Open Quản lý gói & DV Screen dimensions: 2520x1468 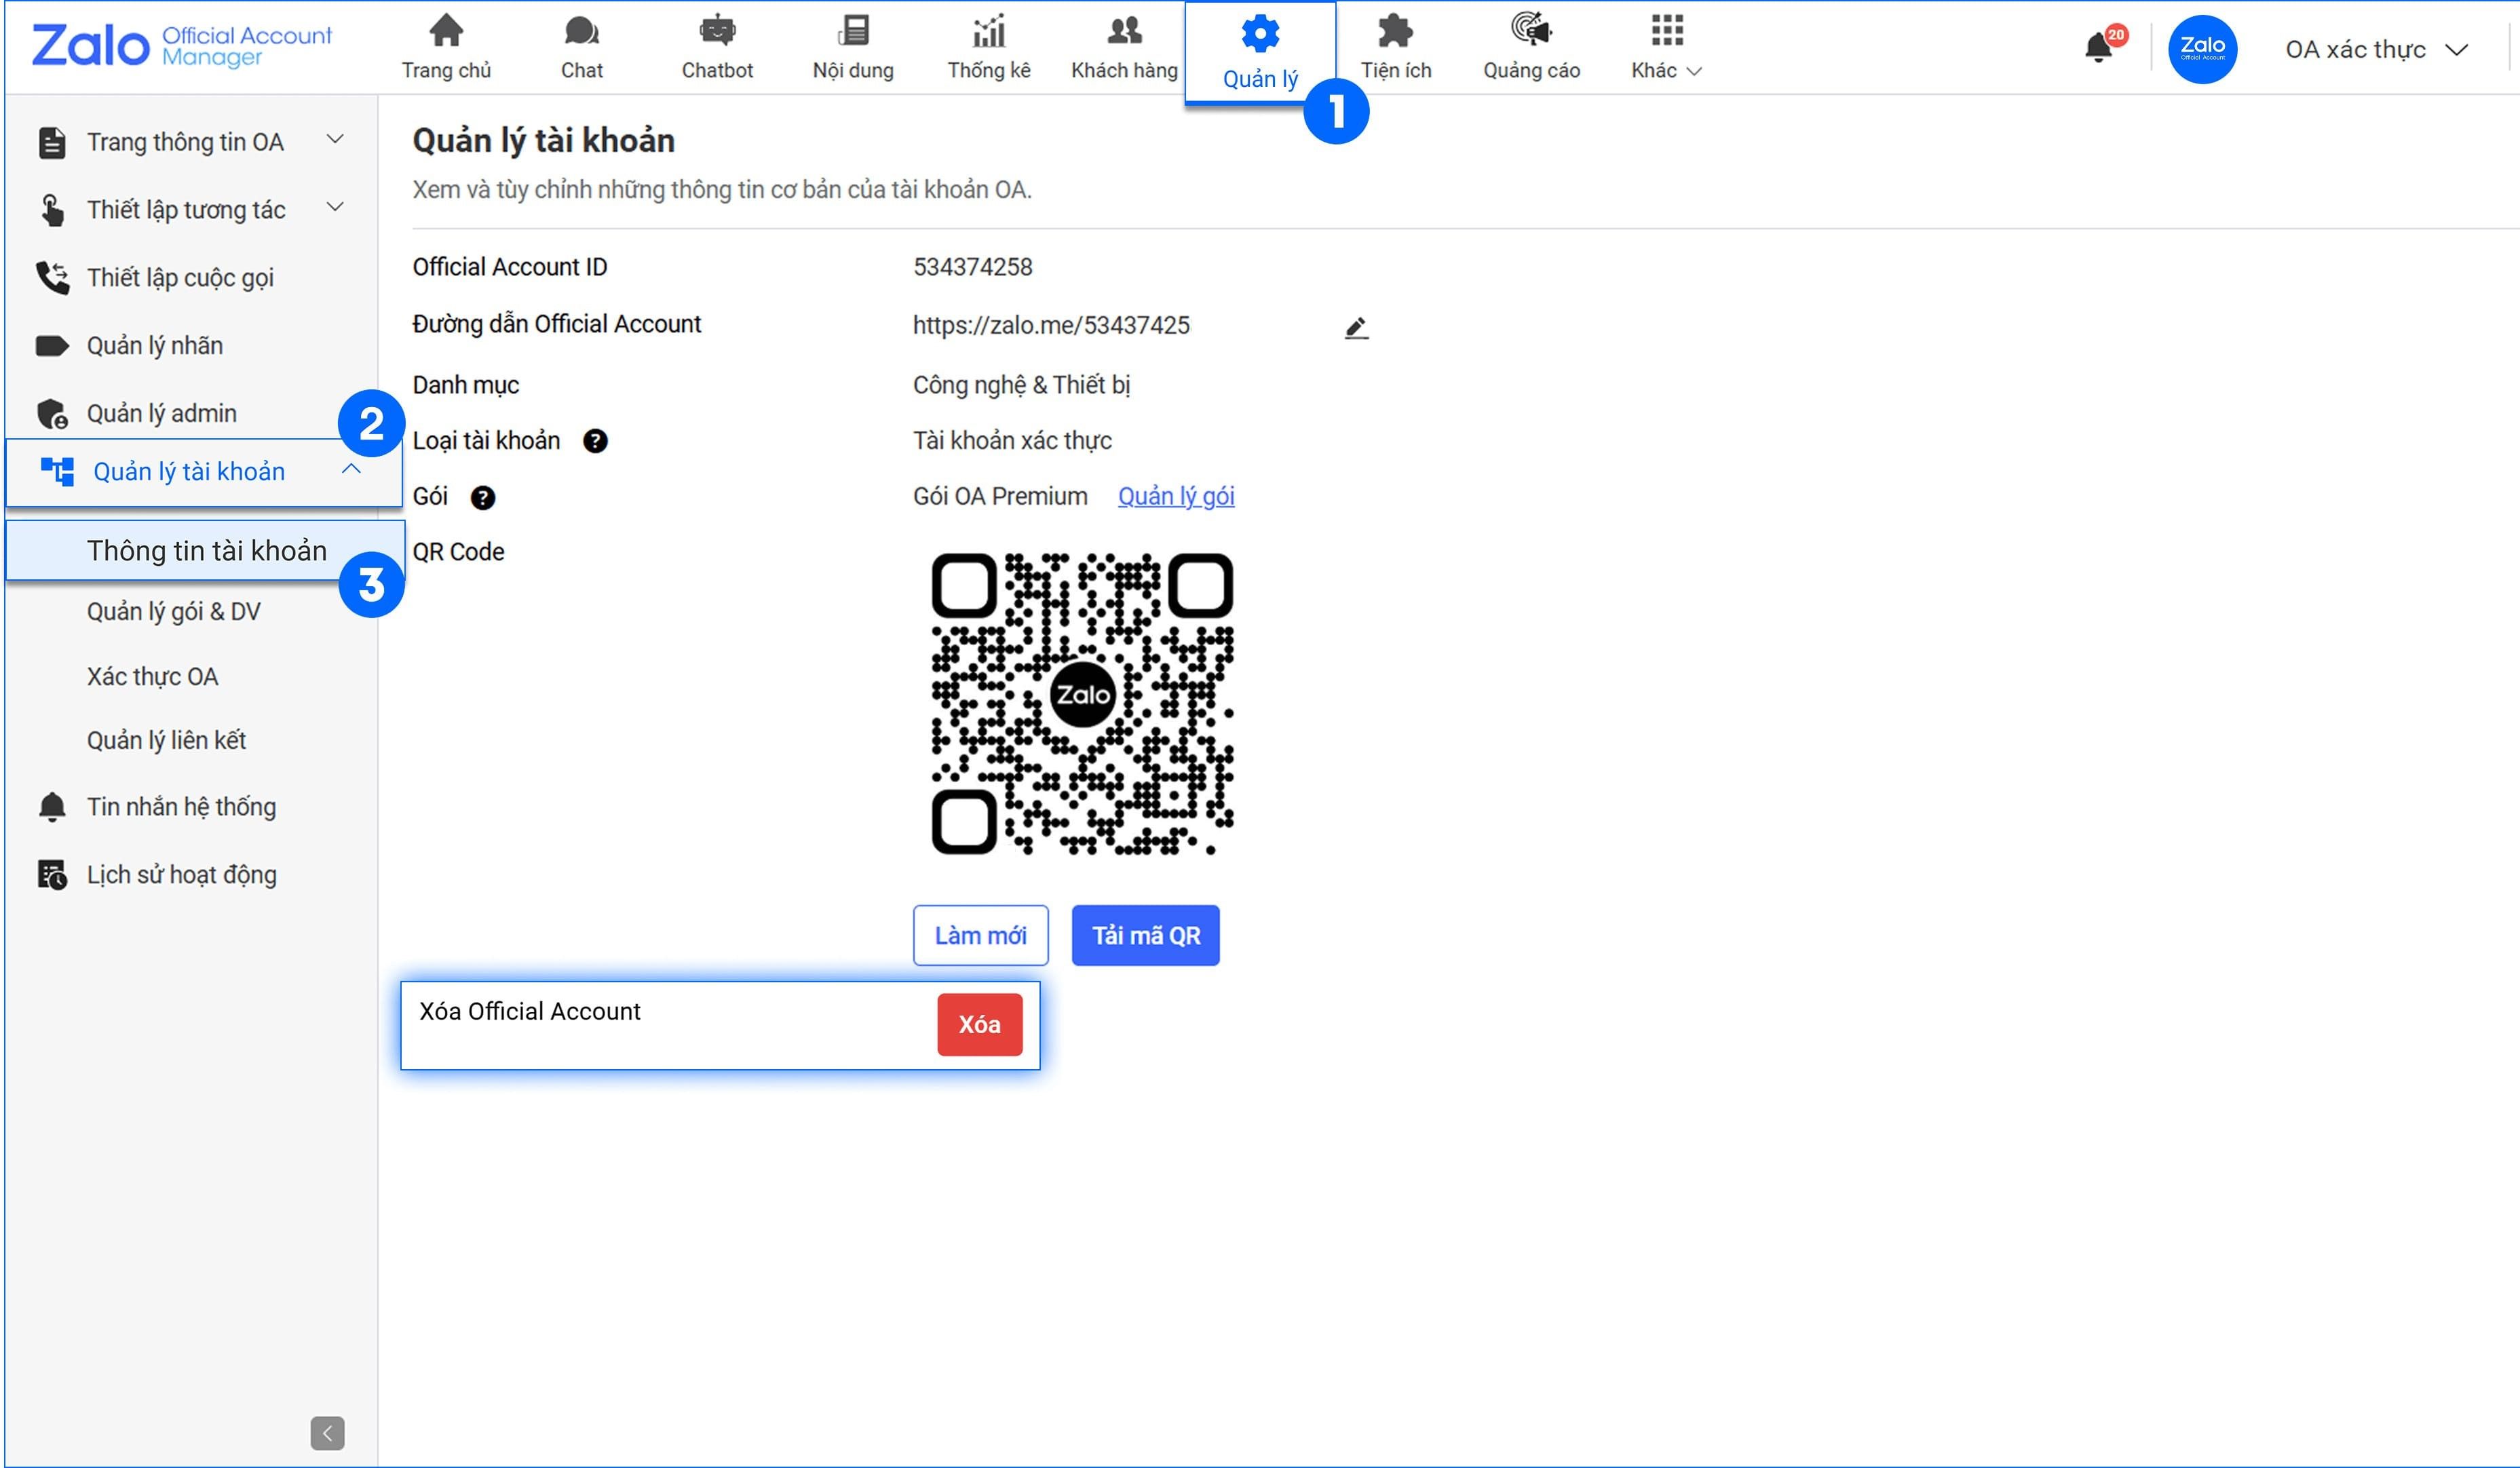tap(173, 612)
